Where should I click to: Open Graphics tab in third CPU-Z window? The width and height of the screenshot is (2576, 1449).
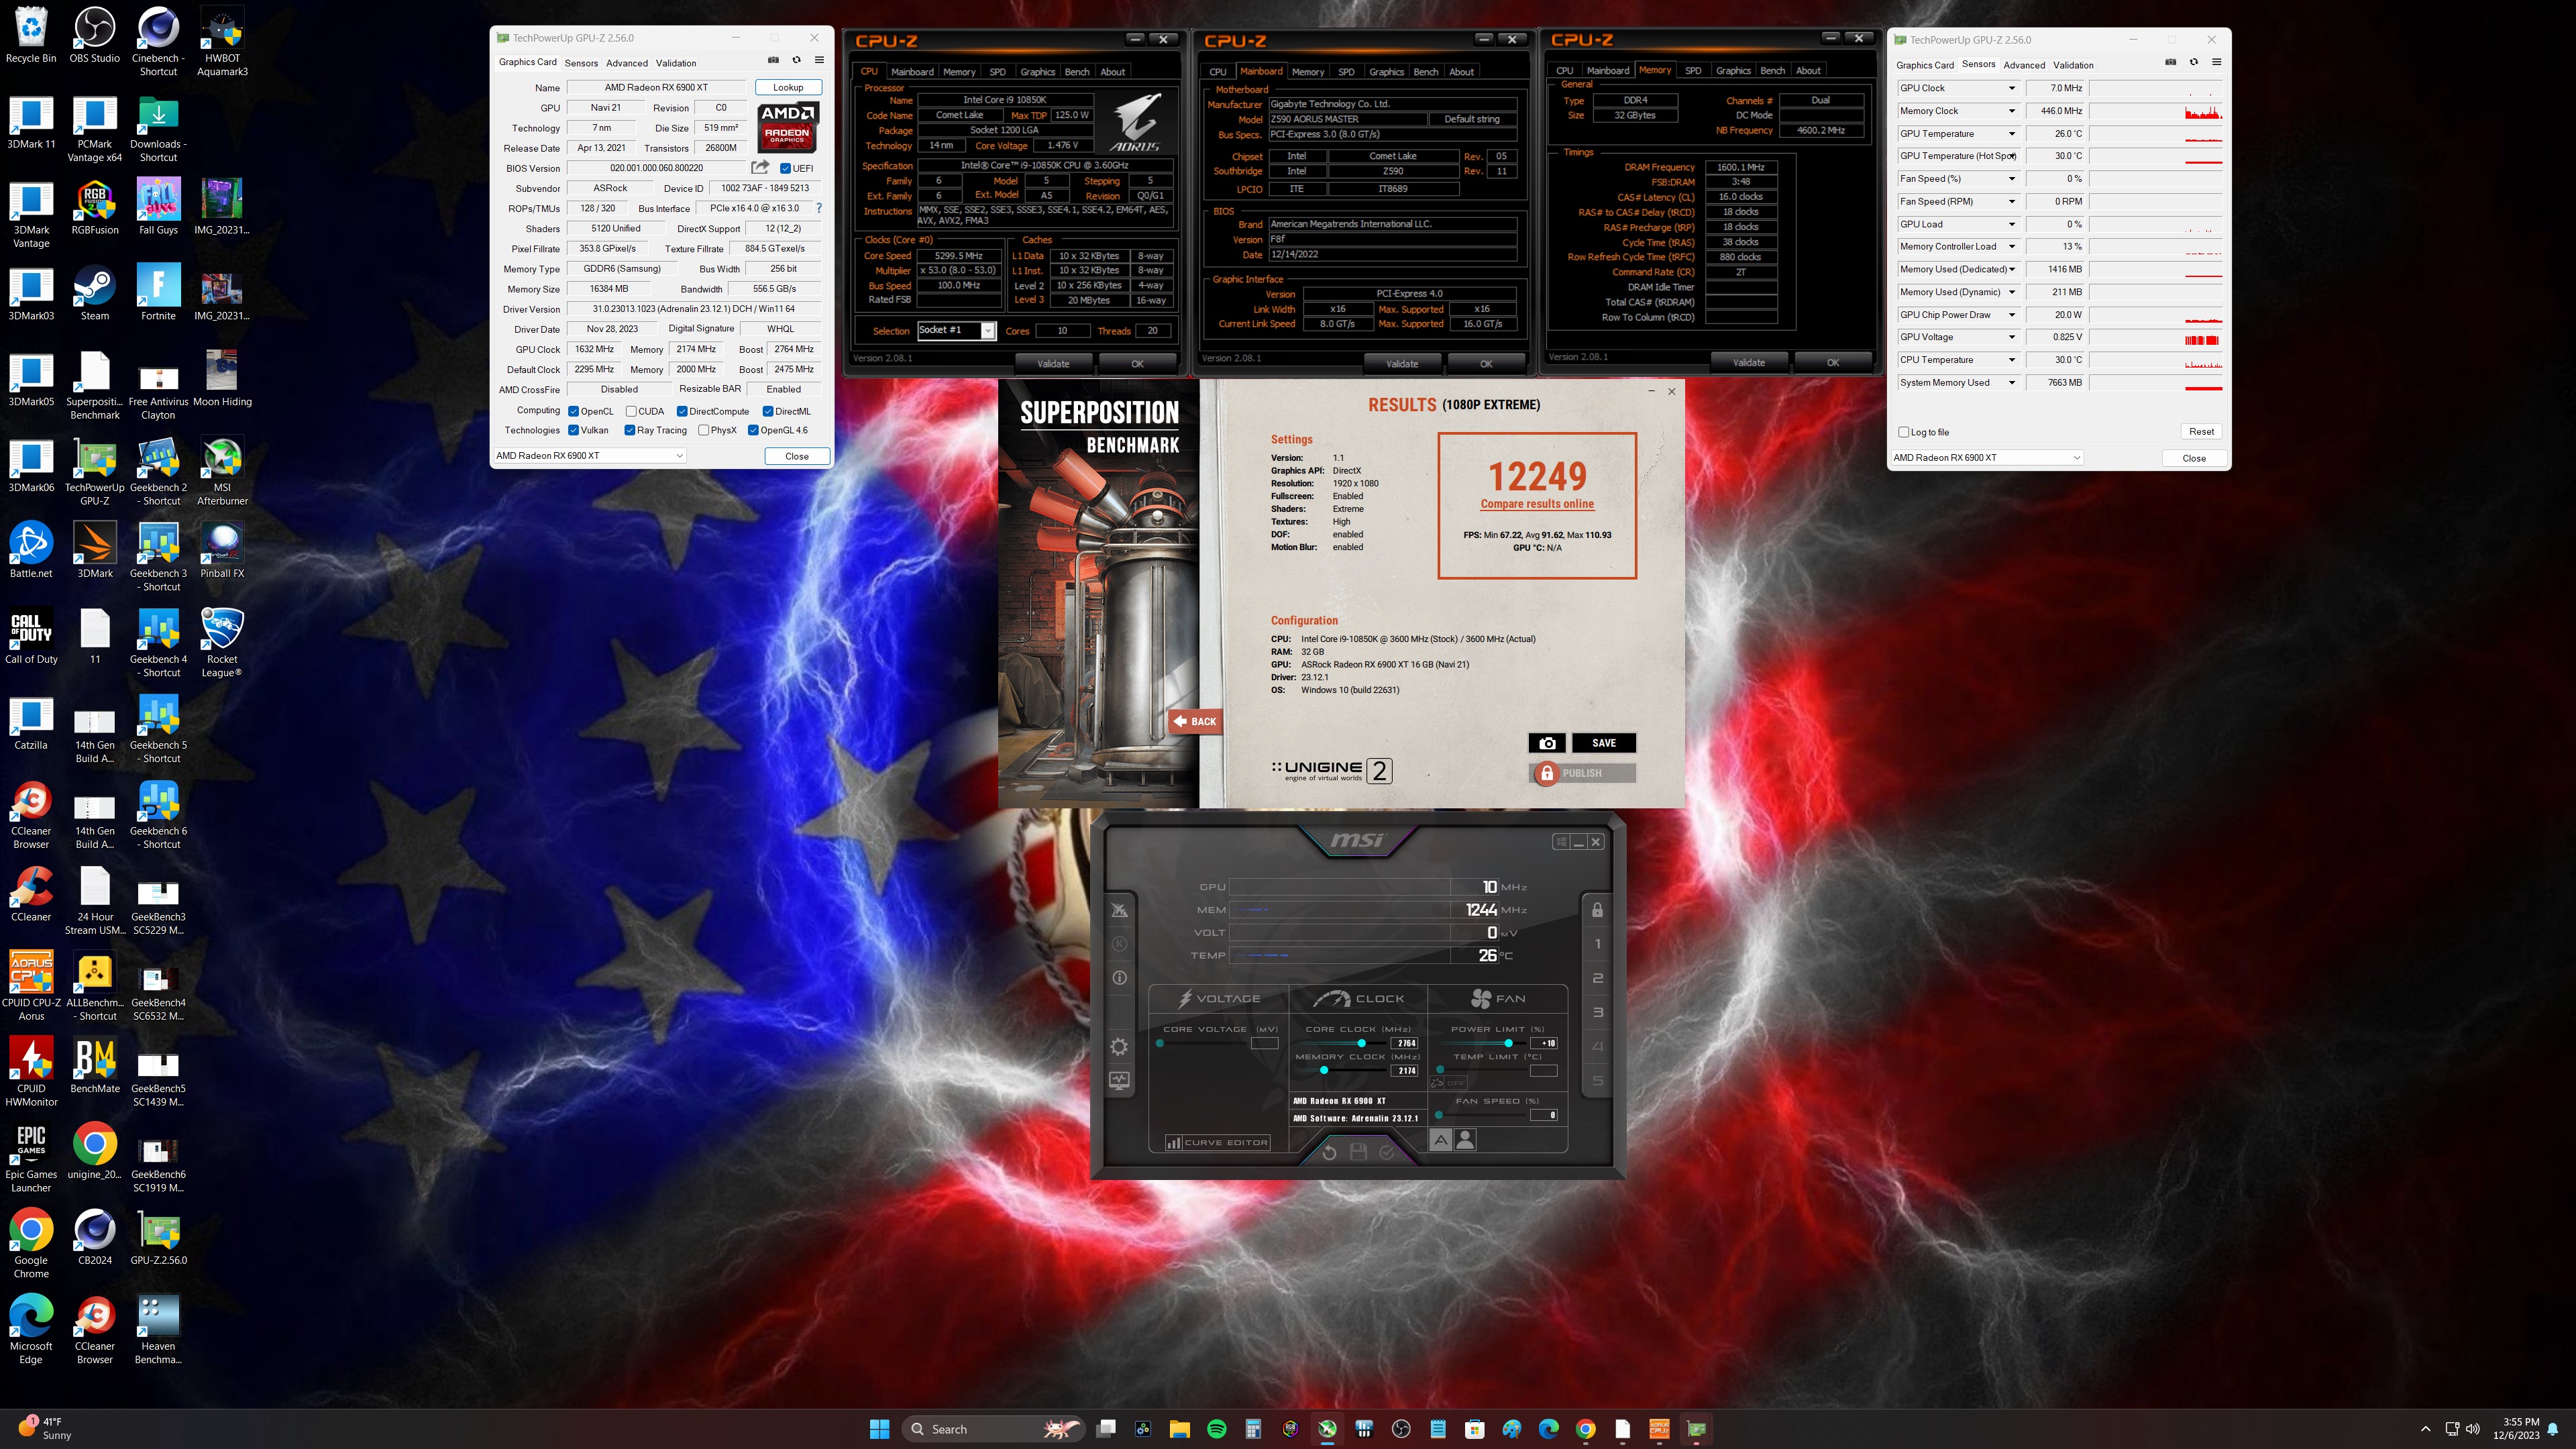click(x=1733, y=71)
